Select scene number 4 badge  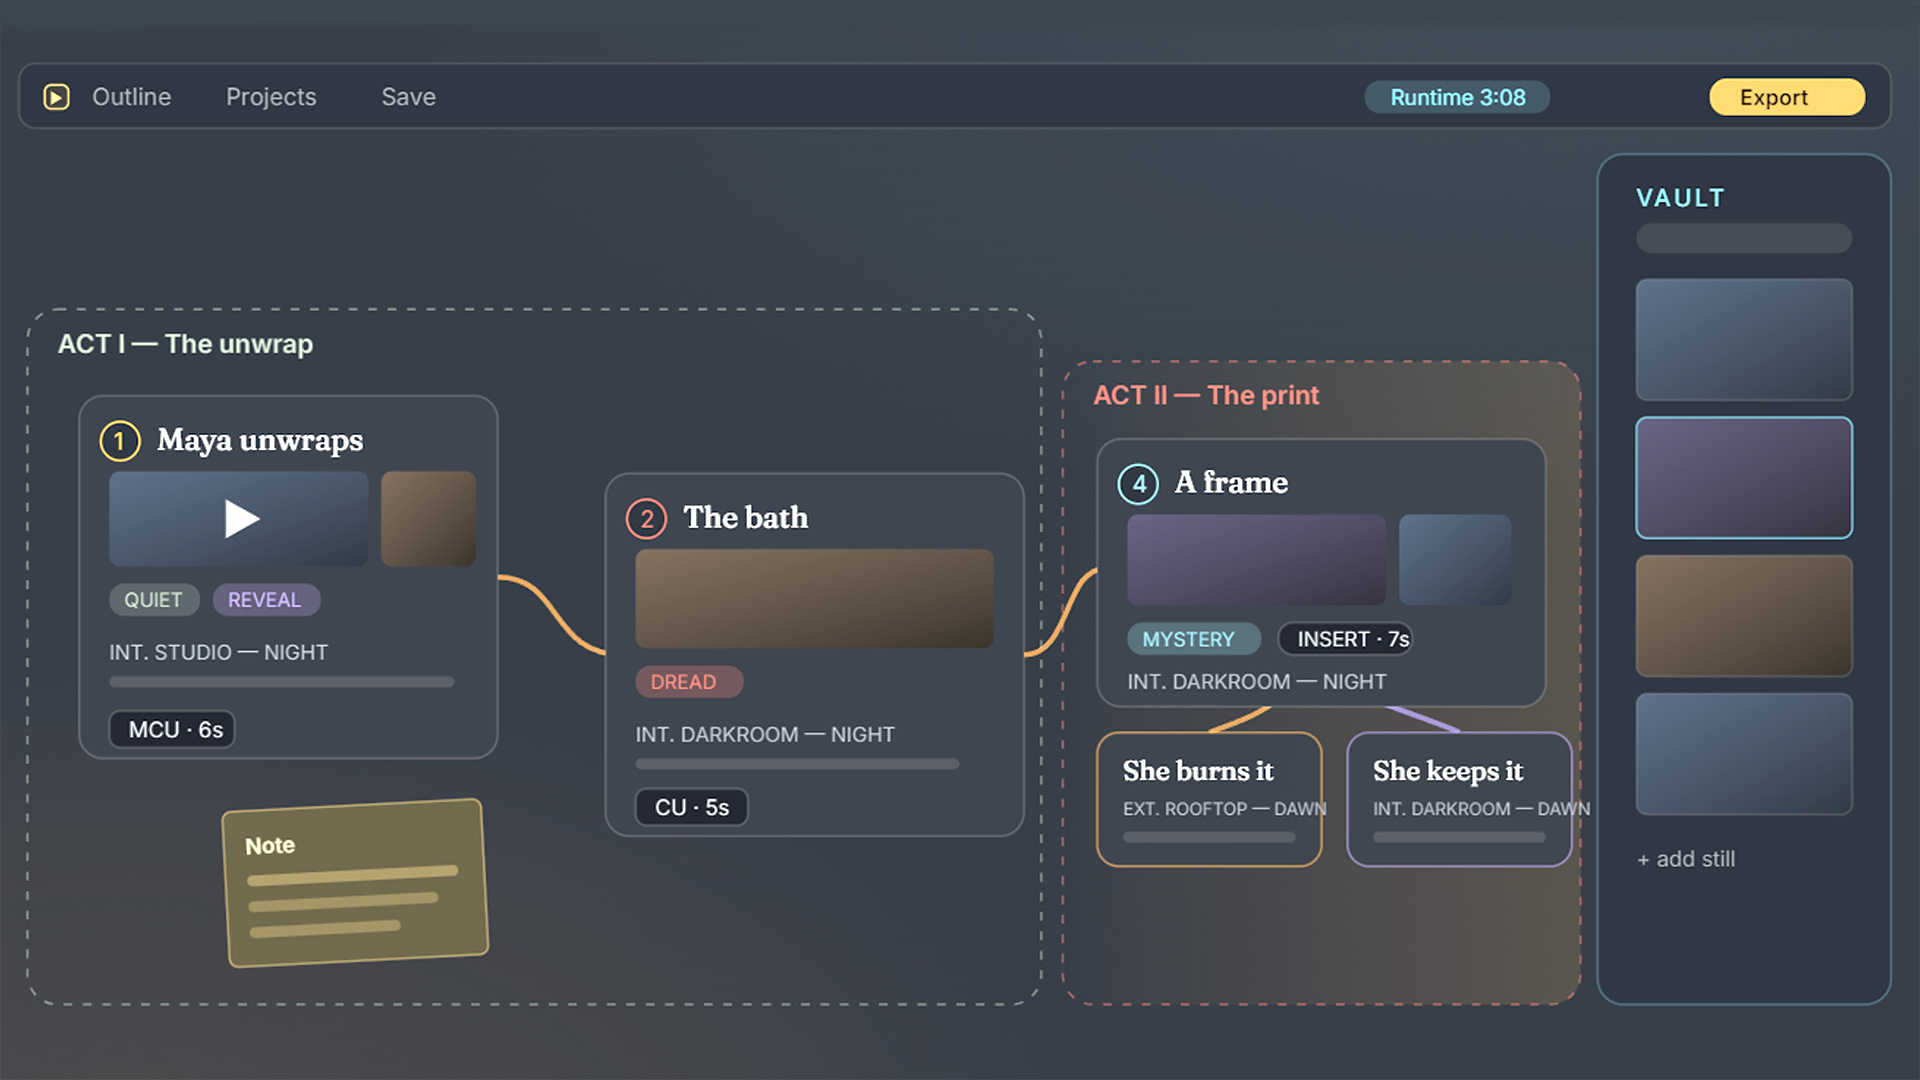[x=1138, y=484]
